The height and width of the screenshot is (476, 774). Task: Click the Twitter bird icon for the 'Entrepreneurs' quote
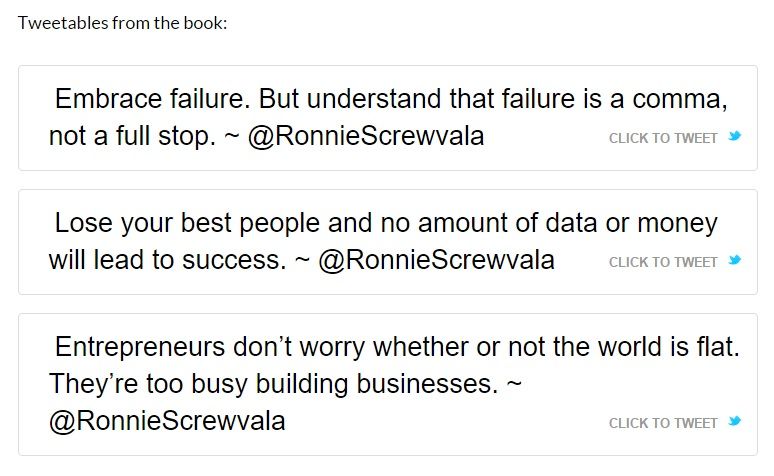click(735, 421)
